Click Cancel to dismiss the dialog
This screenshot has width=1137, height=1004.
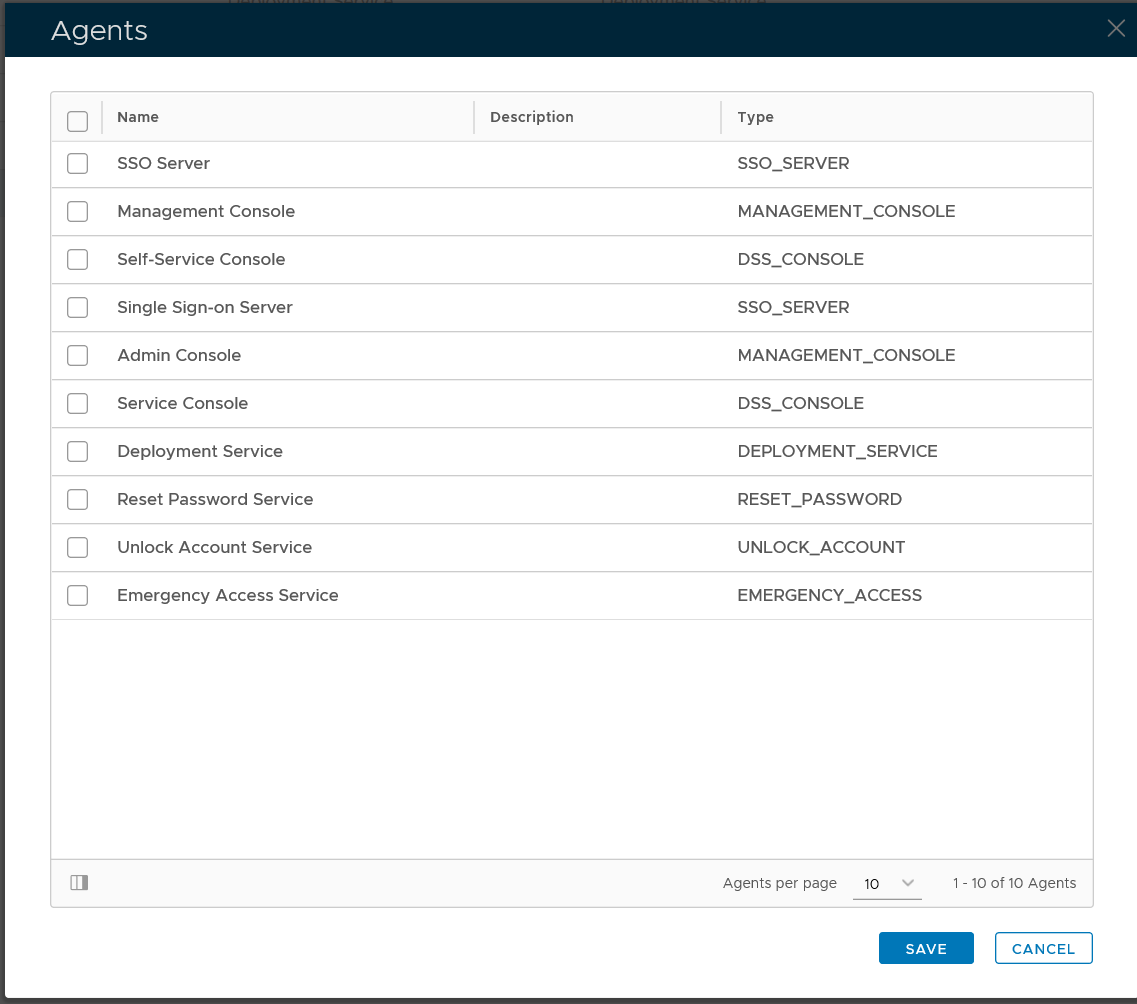click(x=1043, y=949)
